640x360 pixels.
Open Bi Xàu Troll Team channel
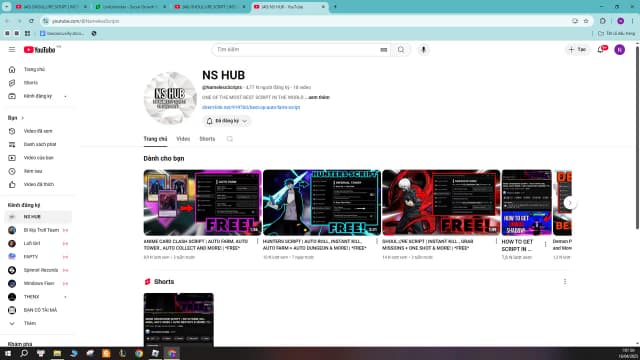point(39,230)
